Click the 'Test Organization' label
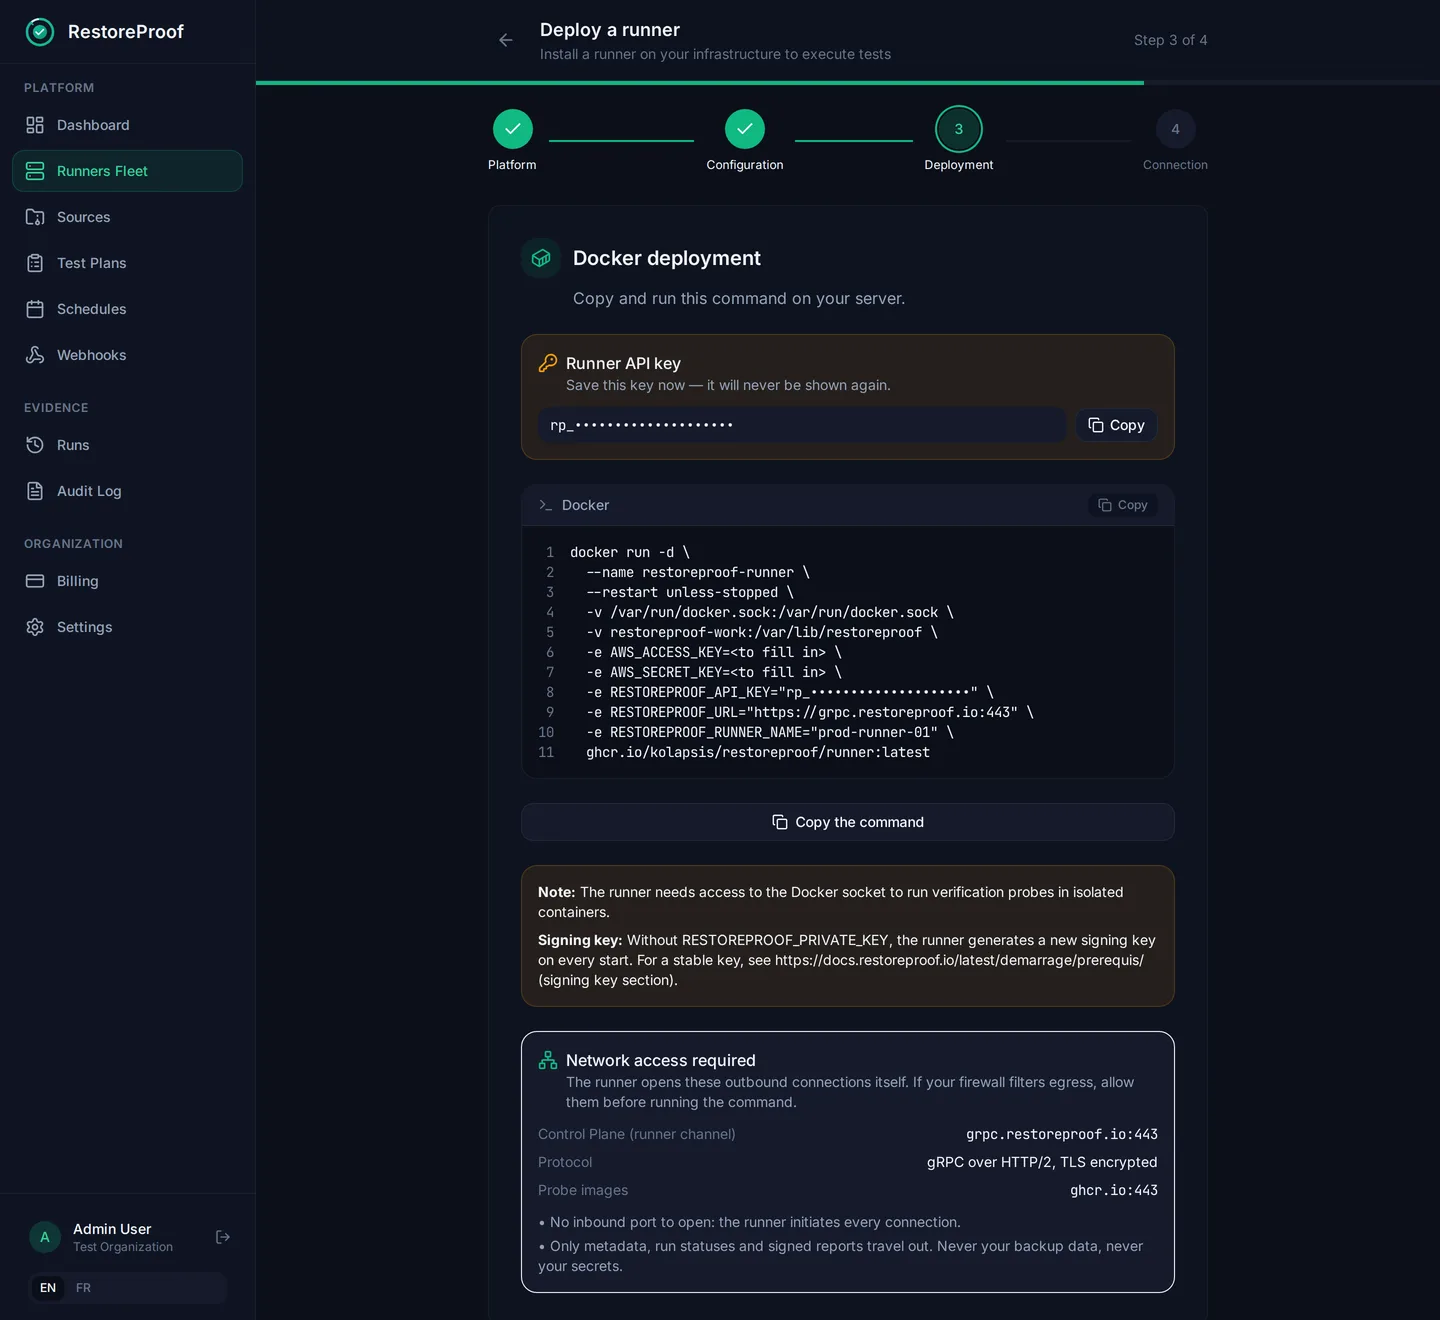The width and height of the screenshot is (1440, 1320). click(123, 1247)
